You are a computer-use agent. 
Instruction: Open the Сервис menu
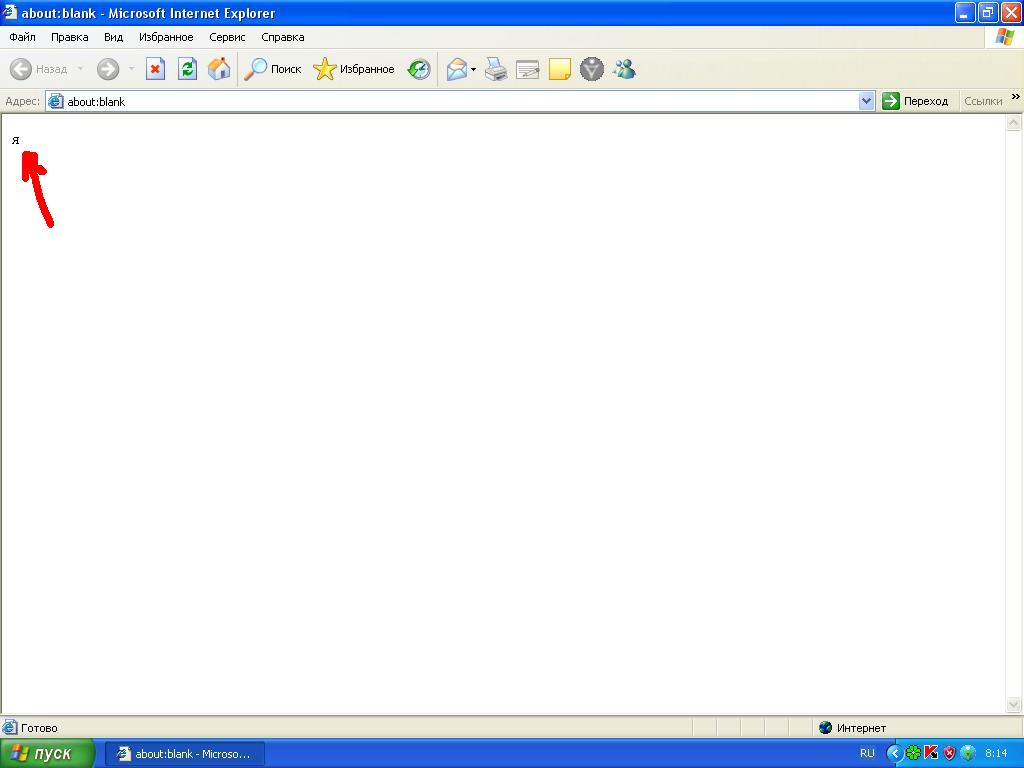(227, 37)
